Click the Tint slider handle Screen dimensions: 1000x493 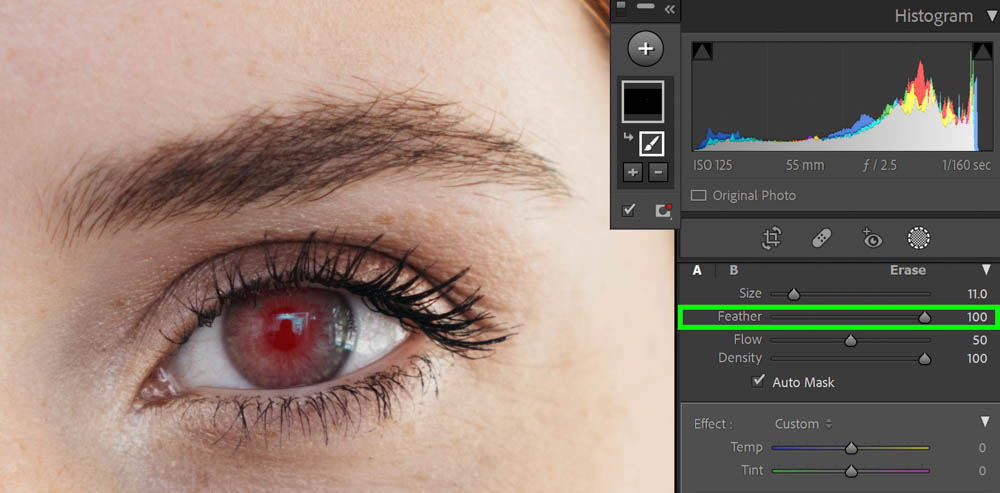point(851,472)
